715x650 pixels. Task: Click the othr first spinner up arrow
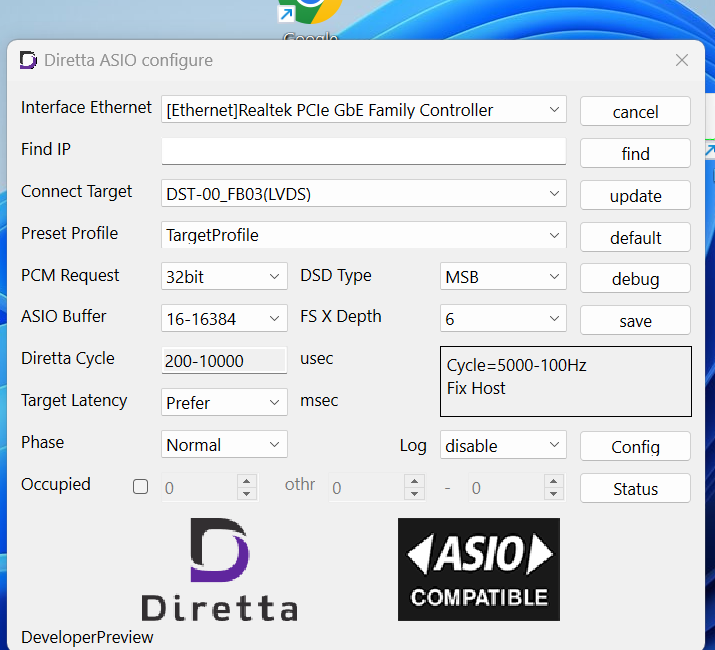click(414, 481)
